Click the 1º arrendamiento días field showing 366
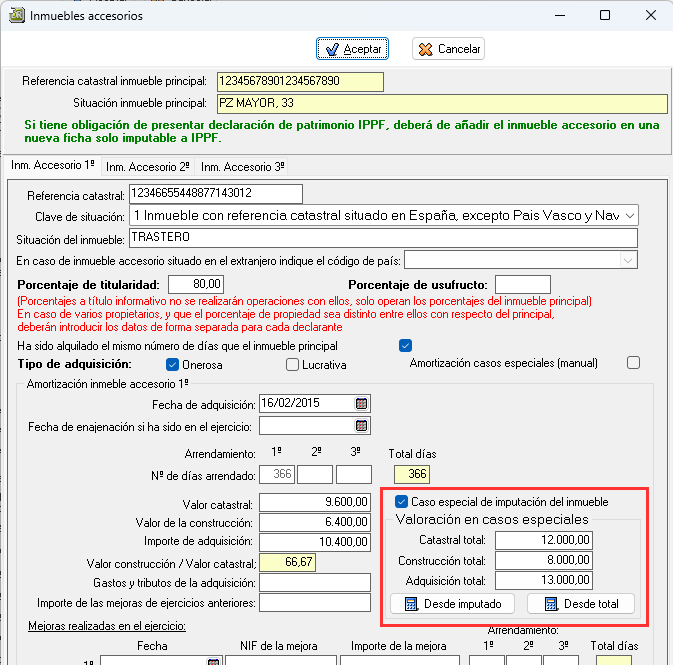 point(277,474)
